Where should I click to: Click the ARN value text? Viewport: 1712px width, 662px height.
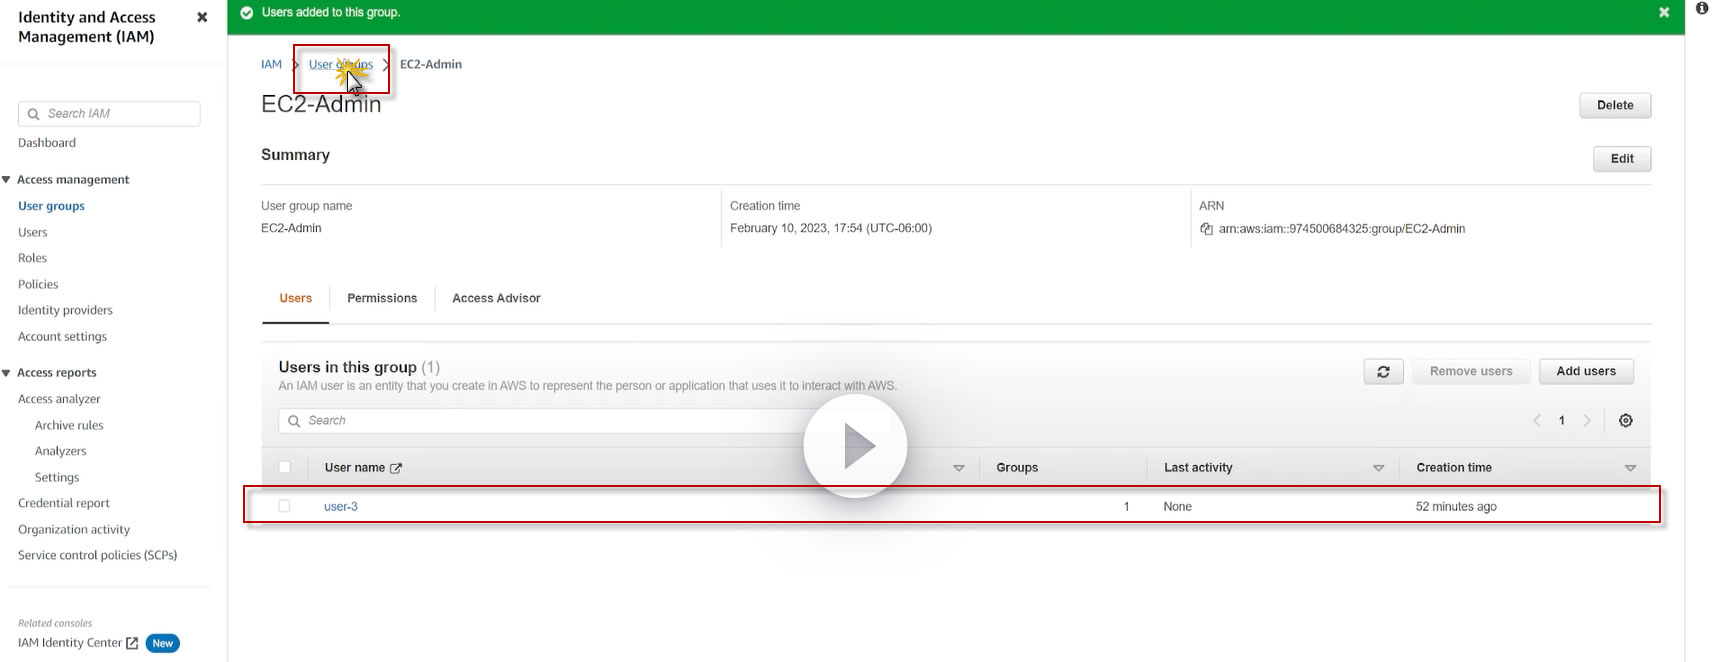point(1342,229)
